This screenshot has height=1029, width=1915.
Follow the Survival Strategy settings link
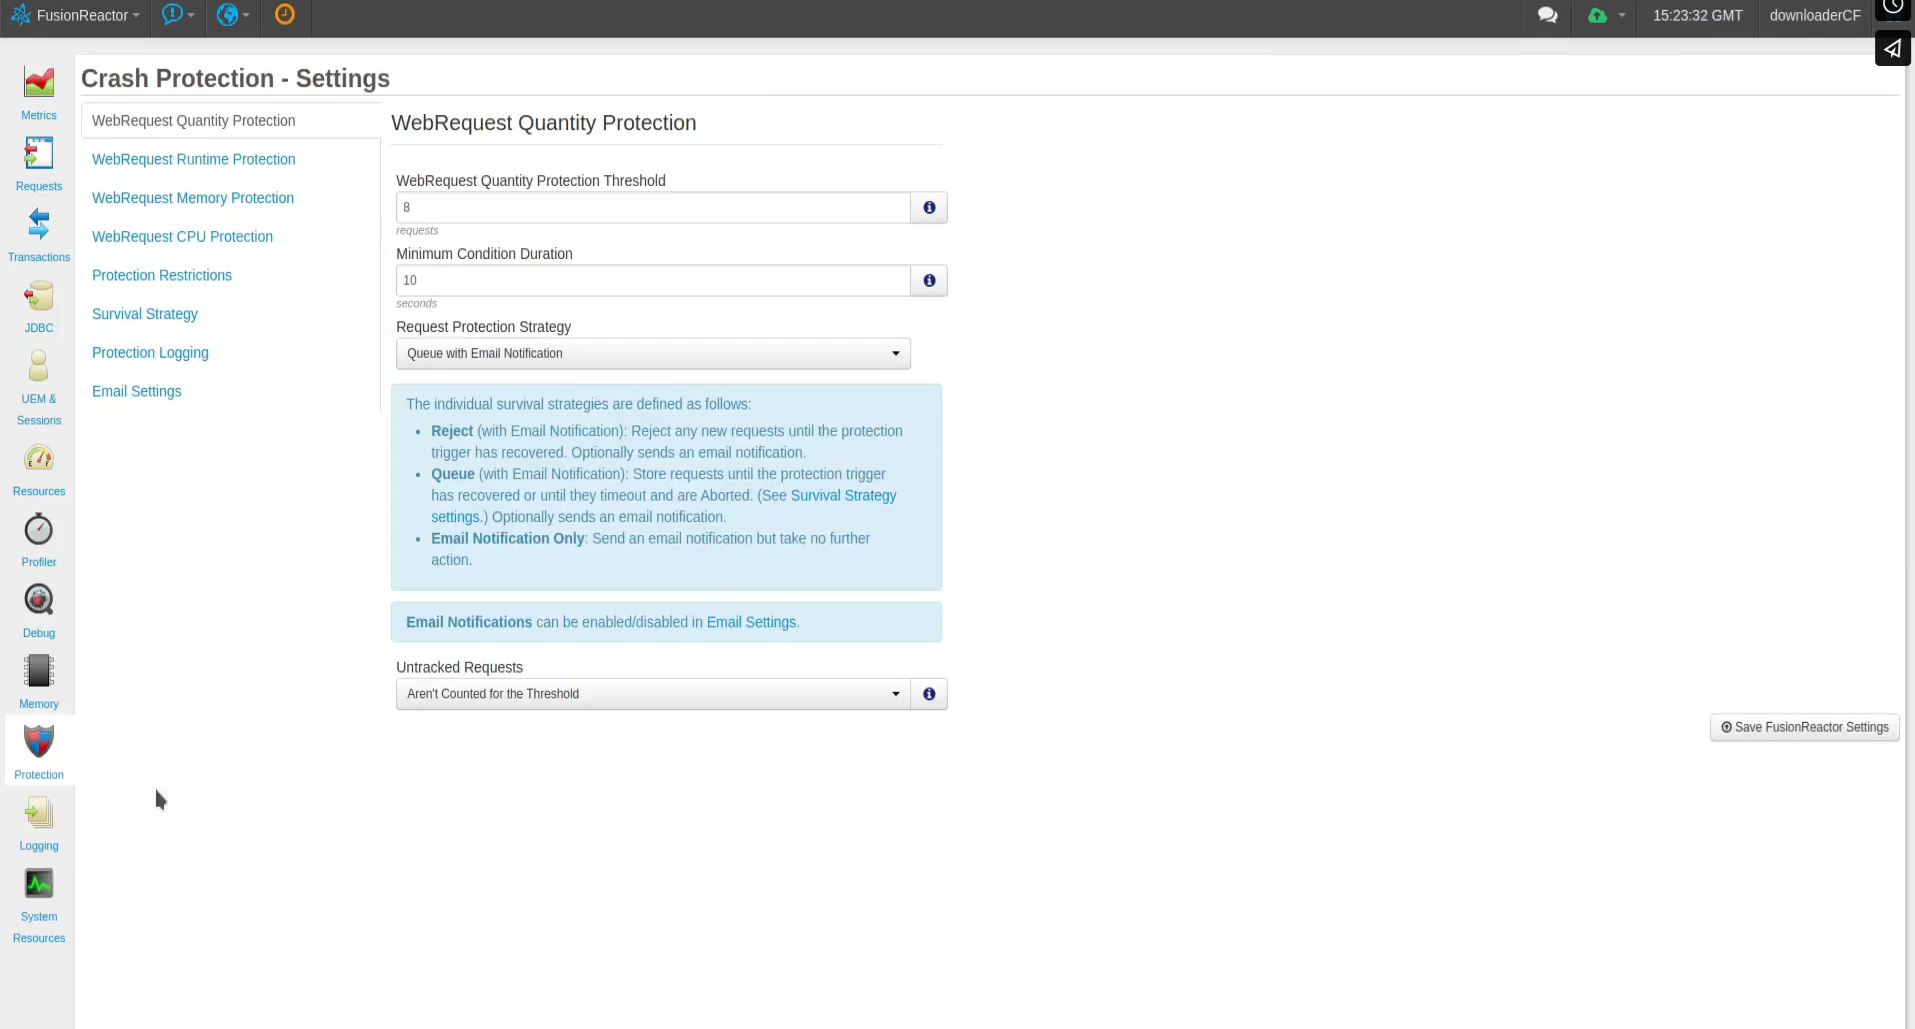[x=843, y=496]
